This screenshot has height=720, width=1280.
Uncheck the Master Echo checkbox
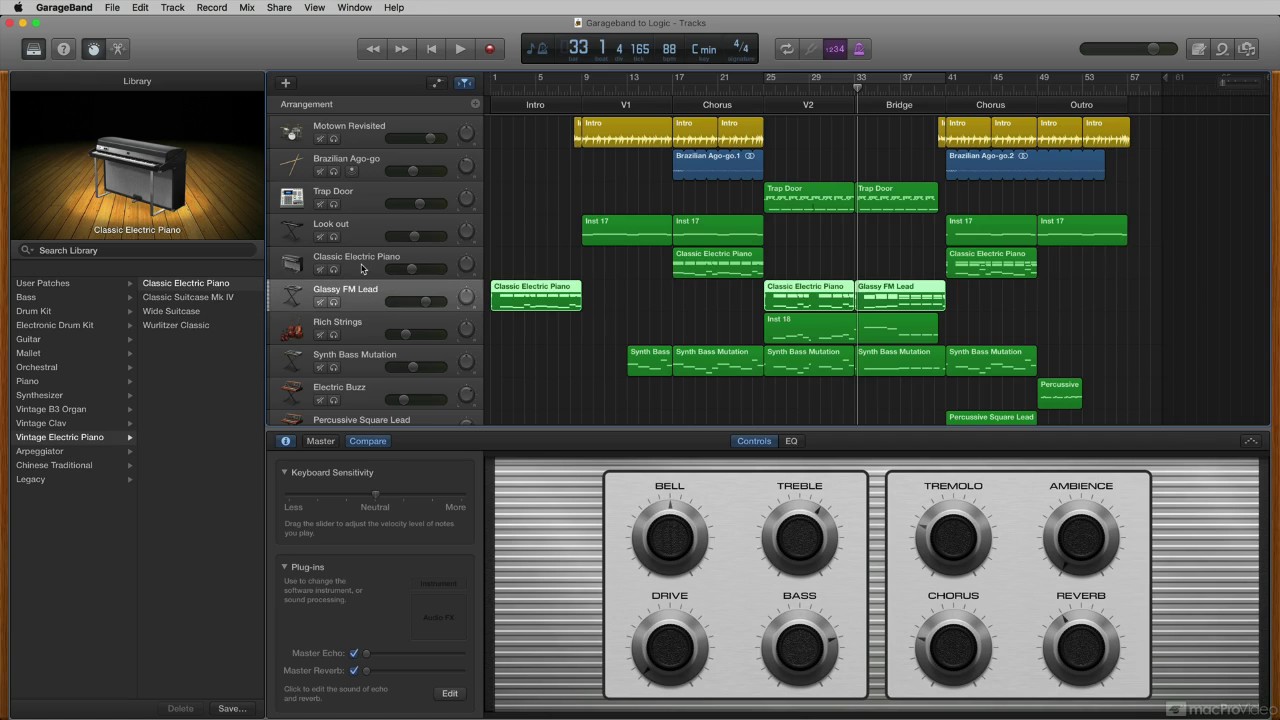tap(354, 652)
